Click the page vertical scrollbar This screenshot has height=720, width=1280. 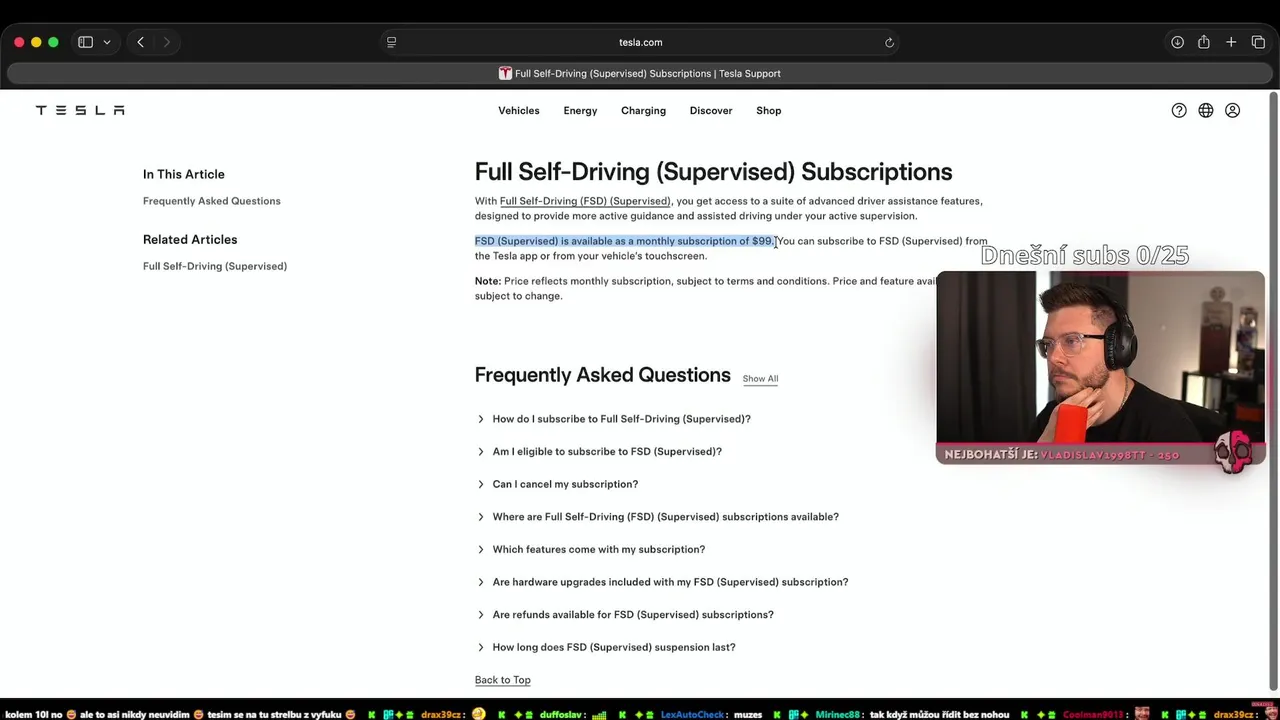1273,390
